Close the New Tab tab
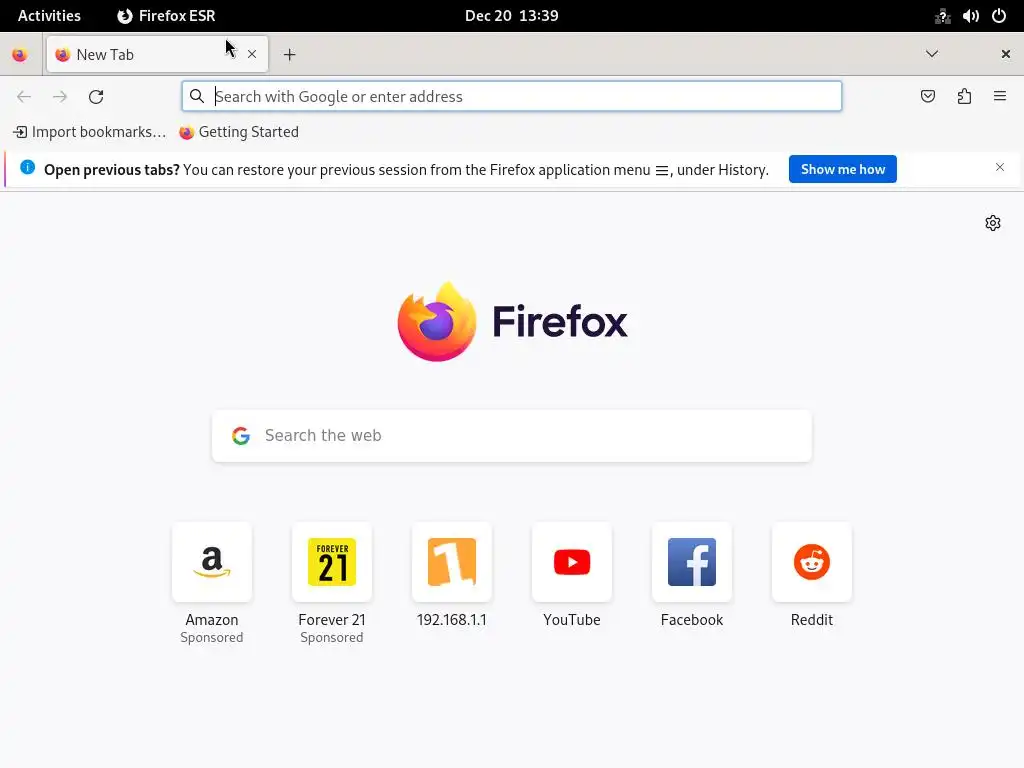1024x768 pixels. click(252, 55)
